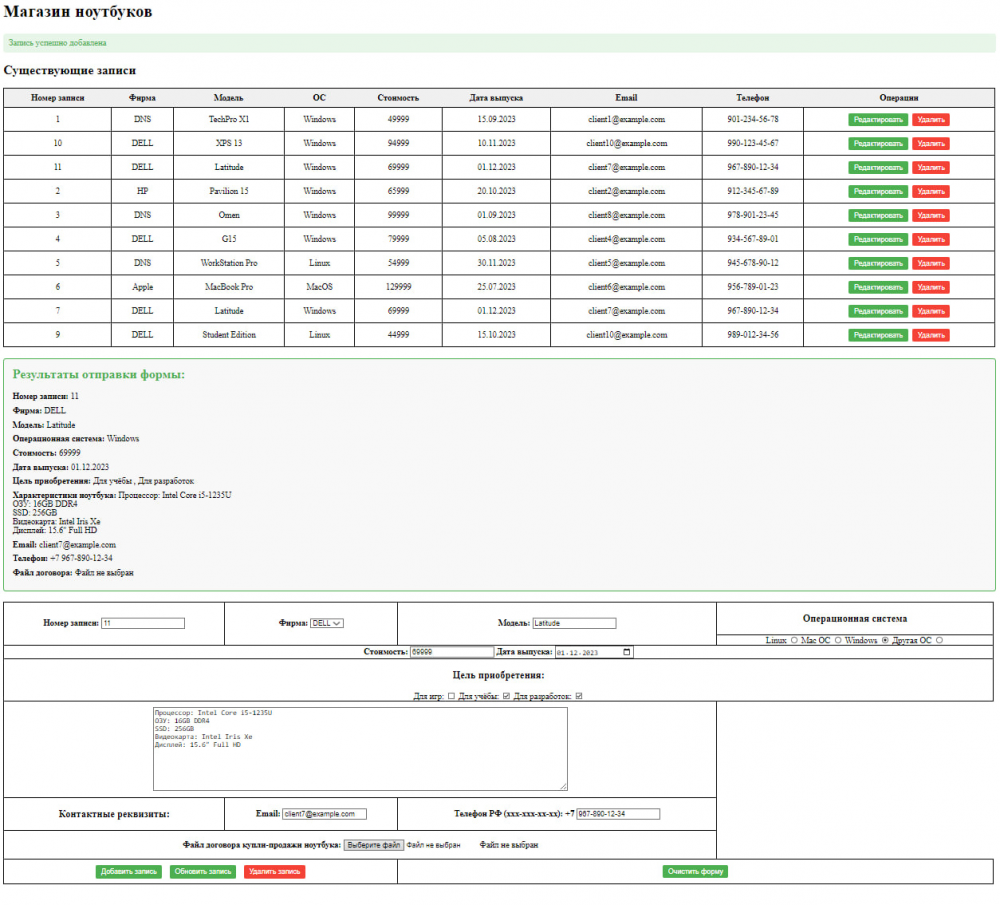Focus the Стоимость input field

(x=452, y=652)
